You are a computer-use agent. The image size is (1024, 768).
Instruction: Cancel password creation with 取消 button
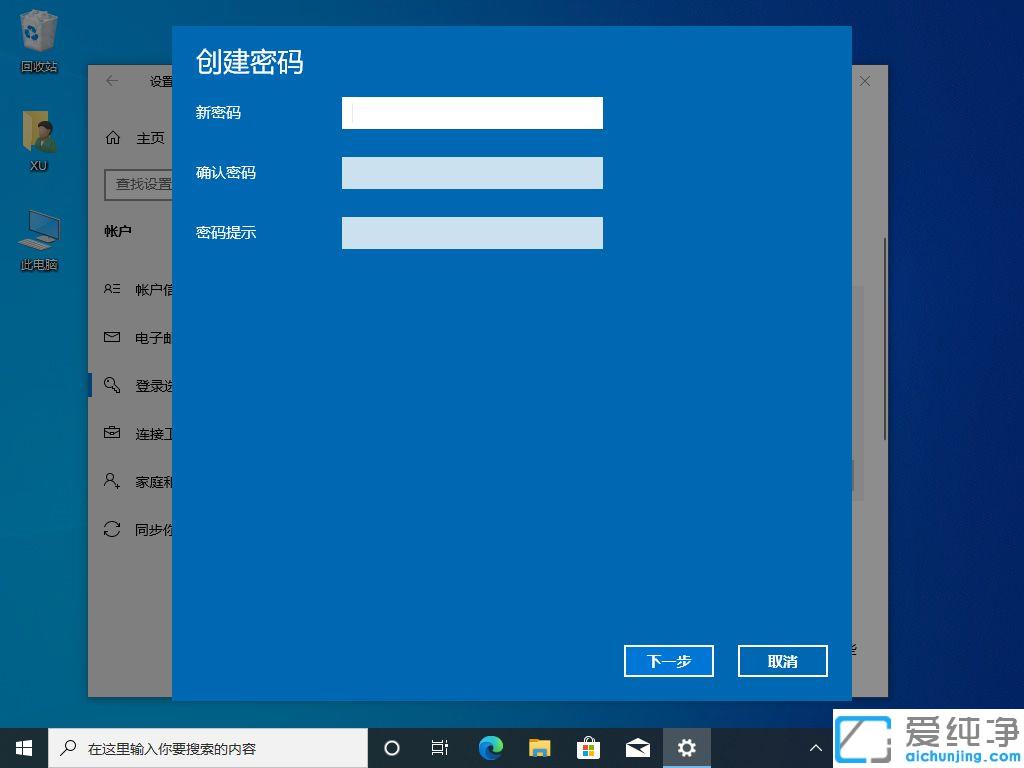coord(782,661)
